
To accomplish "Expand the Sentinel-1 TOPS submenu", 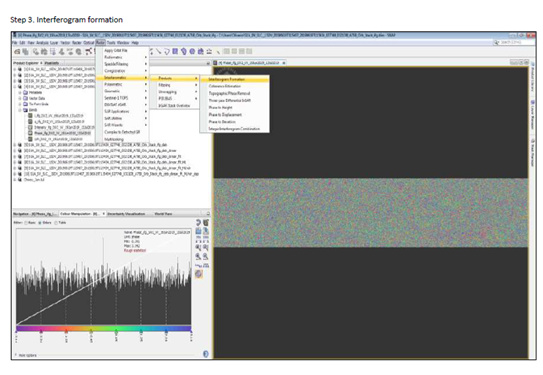I will [x=122, y=98].
